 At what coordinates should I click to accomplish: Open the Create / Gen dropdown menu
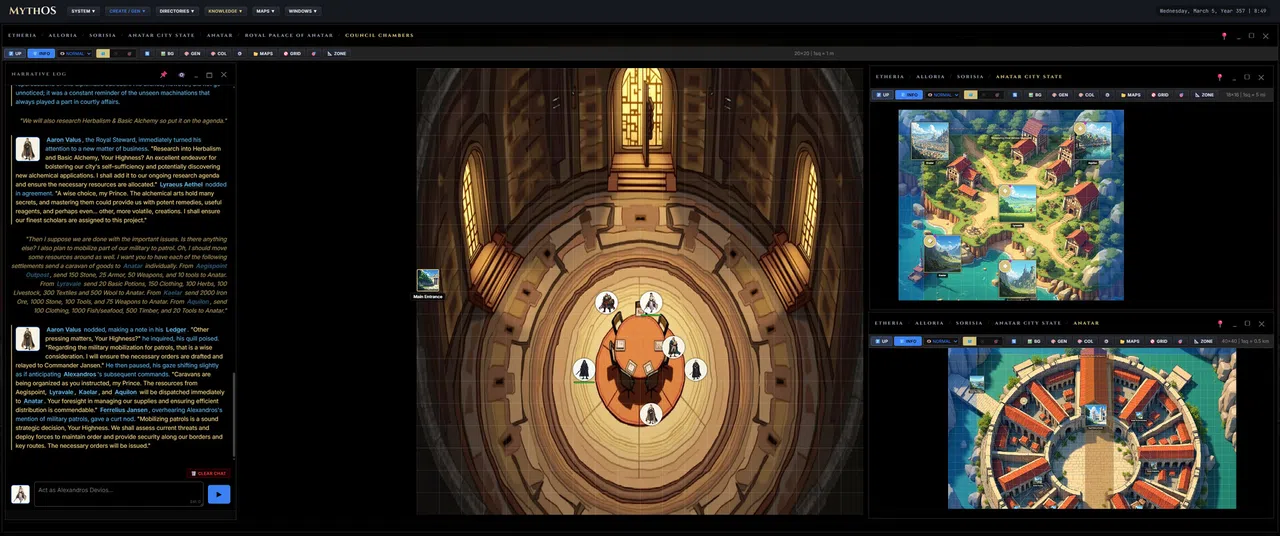click(x=127, y=11)
